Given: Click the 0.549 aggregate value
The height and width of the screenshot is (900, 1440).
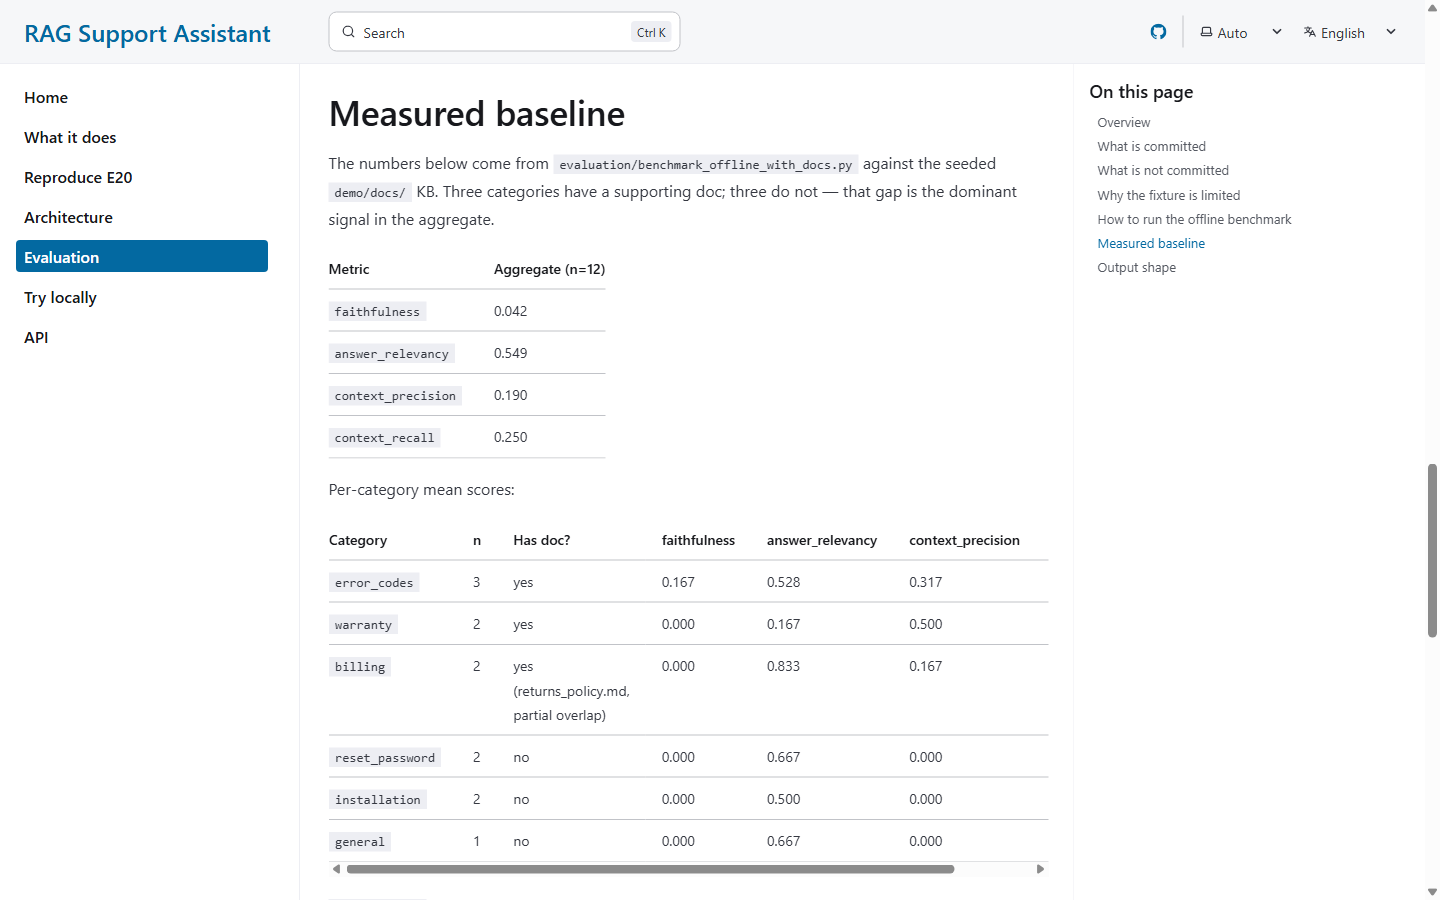Looking at the screenshot, I should pyautogui.click(x=510, y=353).
